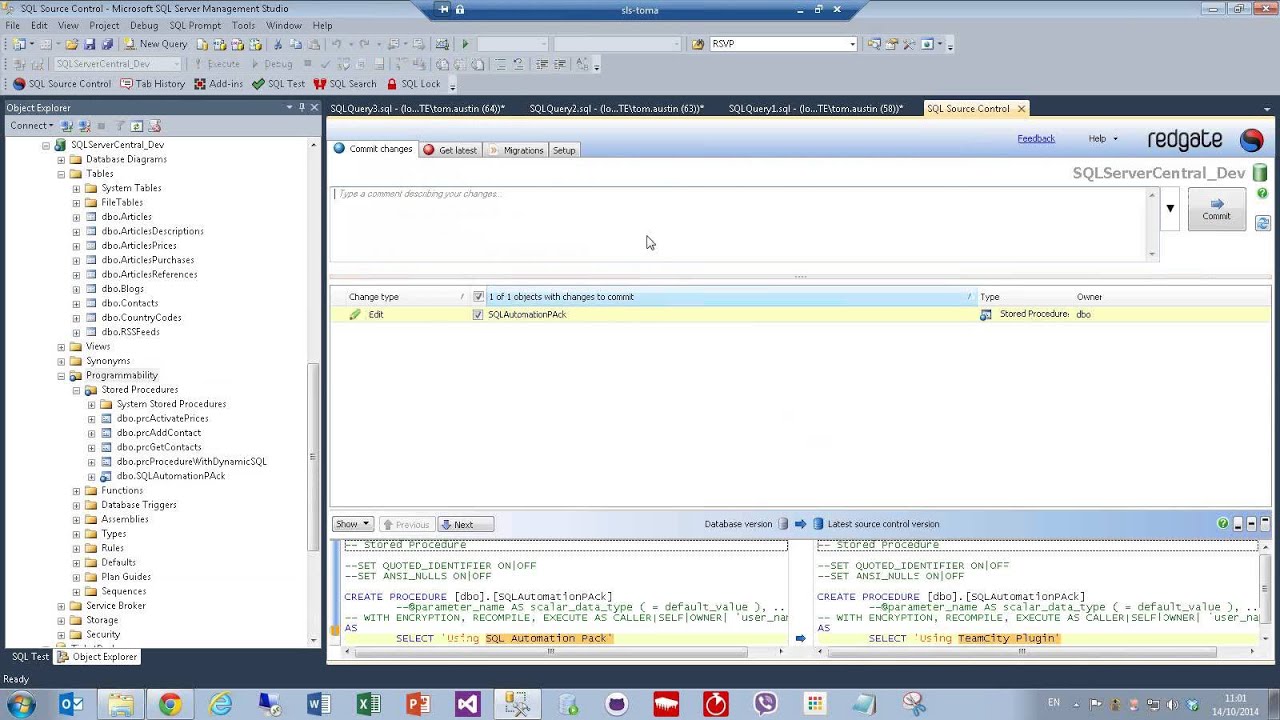
Task: Open Tab History tool
Action: click(152, 84)
